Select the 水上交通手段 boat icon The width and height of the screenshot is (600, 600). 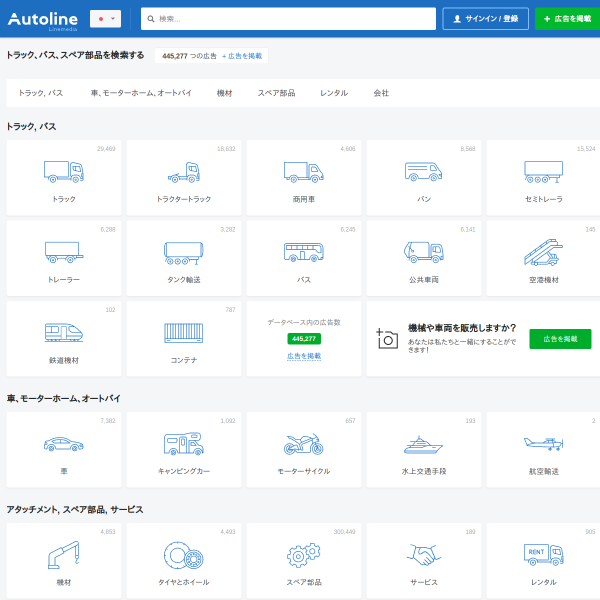[x=423, y=445]
